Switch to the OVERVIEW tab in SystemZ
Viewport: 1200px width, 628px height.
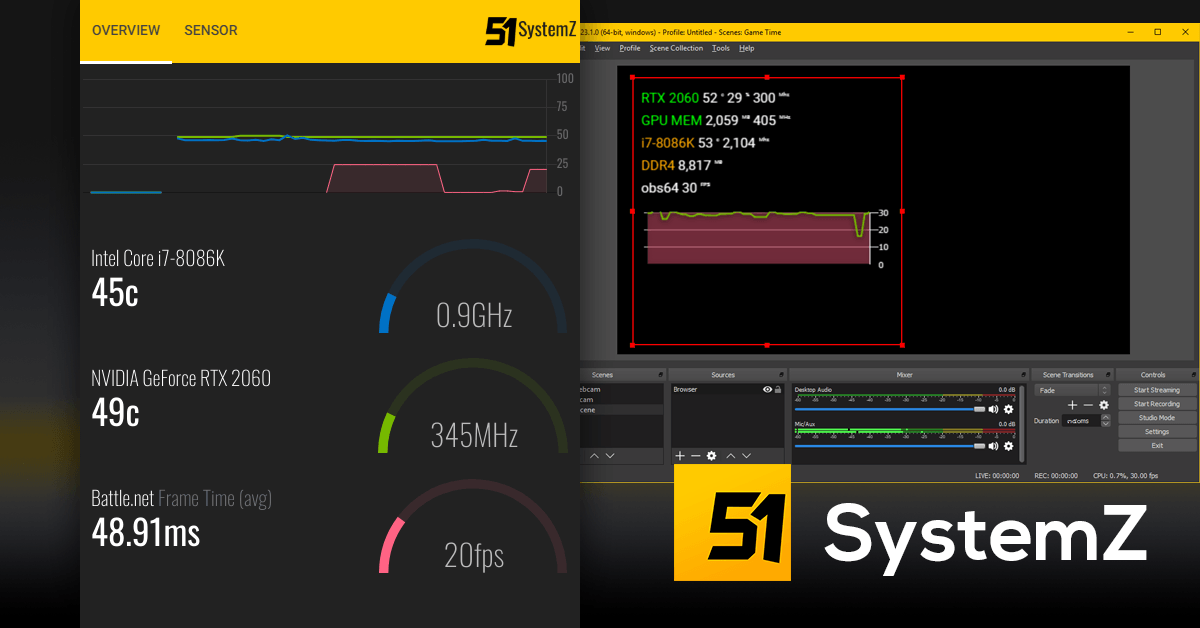(126, 31)
